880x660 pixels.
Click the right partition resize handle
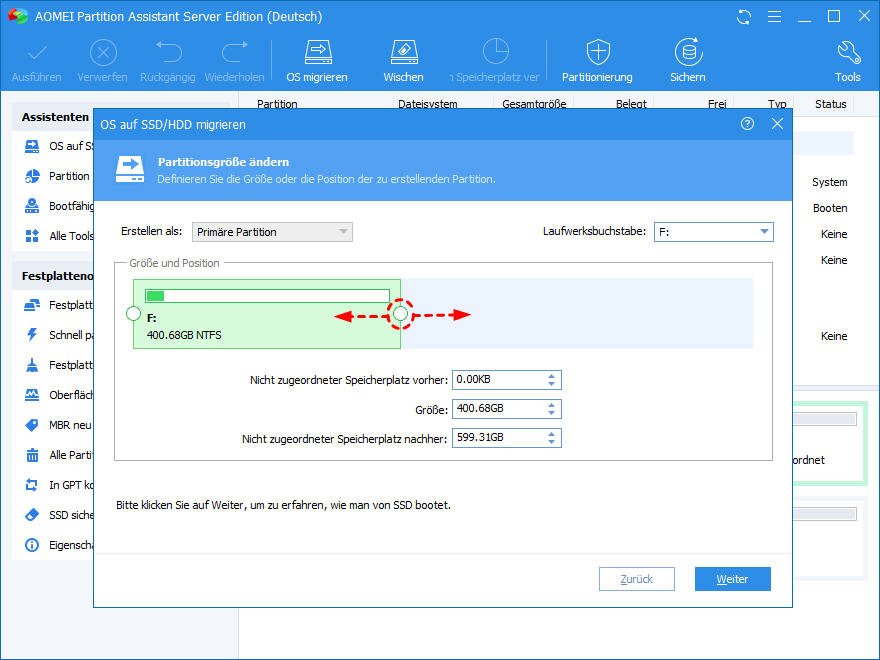[400, 314]
